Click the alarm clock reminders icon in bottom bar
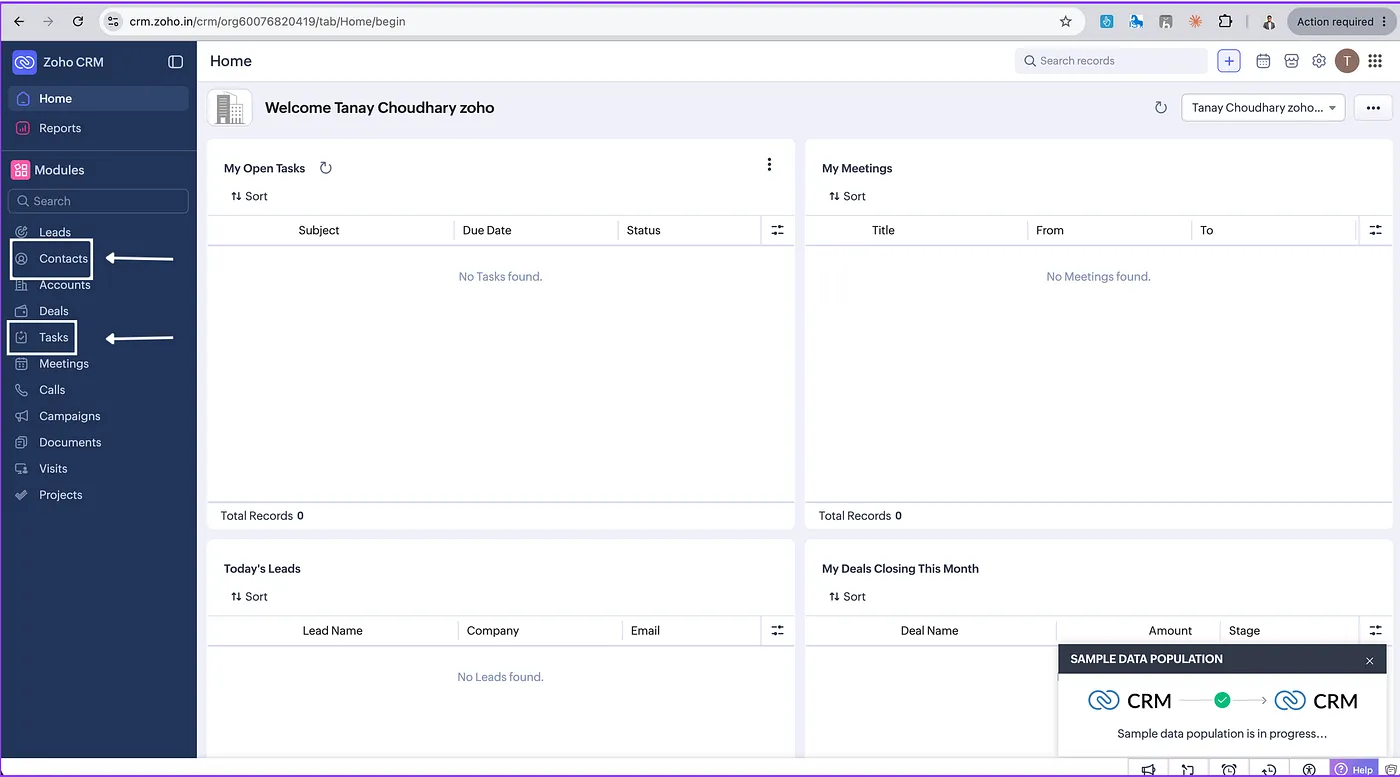This screenshot has width=1400, height=777. pos(1229,769)
